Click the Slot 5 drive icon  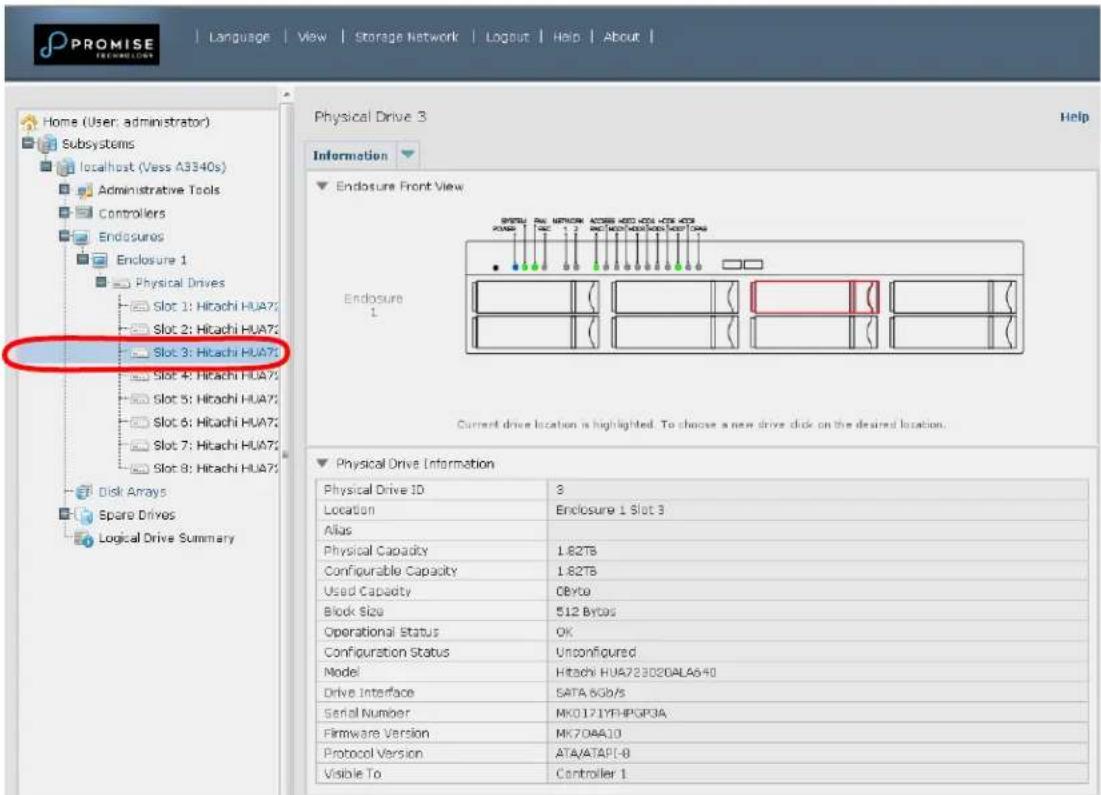(x=140, y=399)
